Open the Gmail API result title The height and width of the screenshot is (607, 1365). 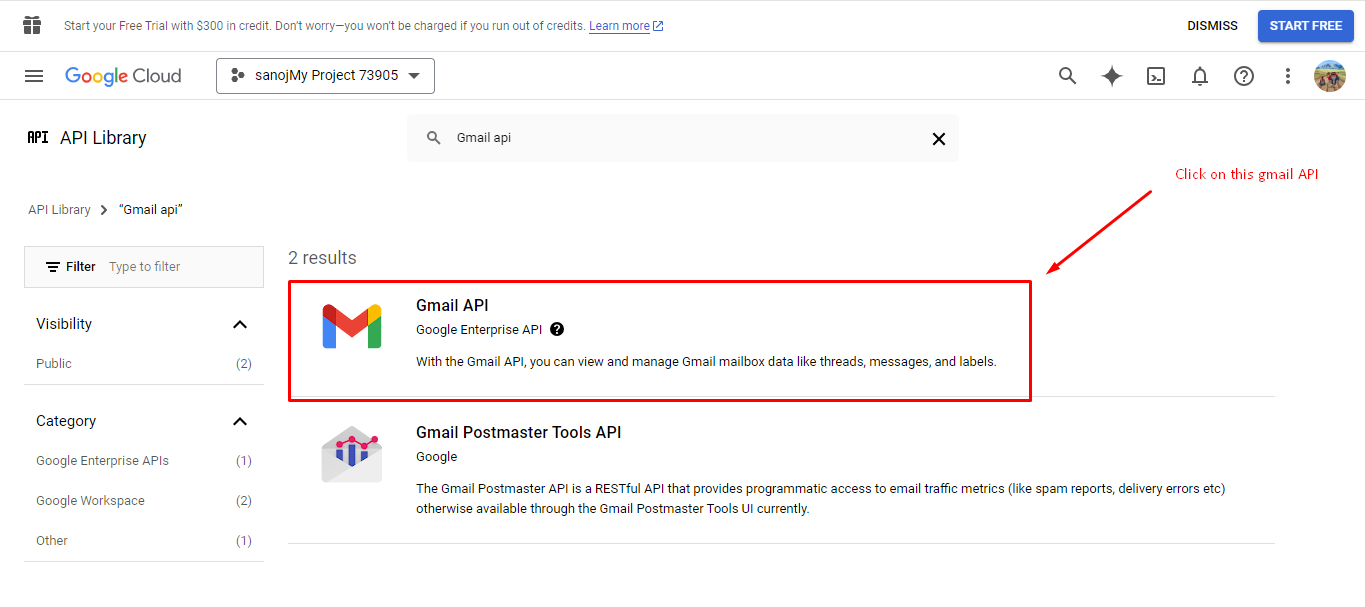pyautogui.click(x=452, y=305)
